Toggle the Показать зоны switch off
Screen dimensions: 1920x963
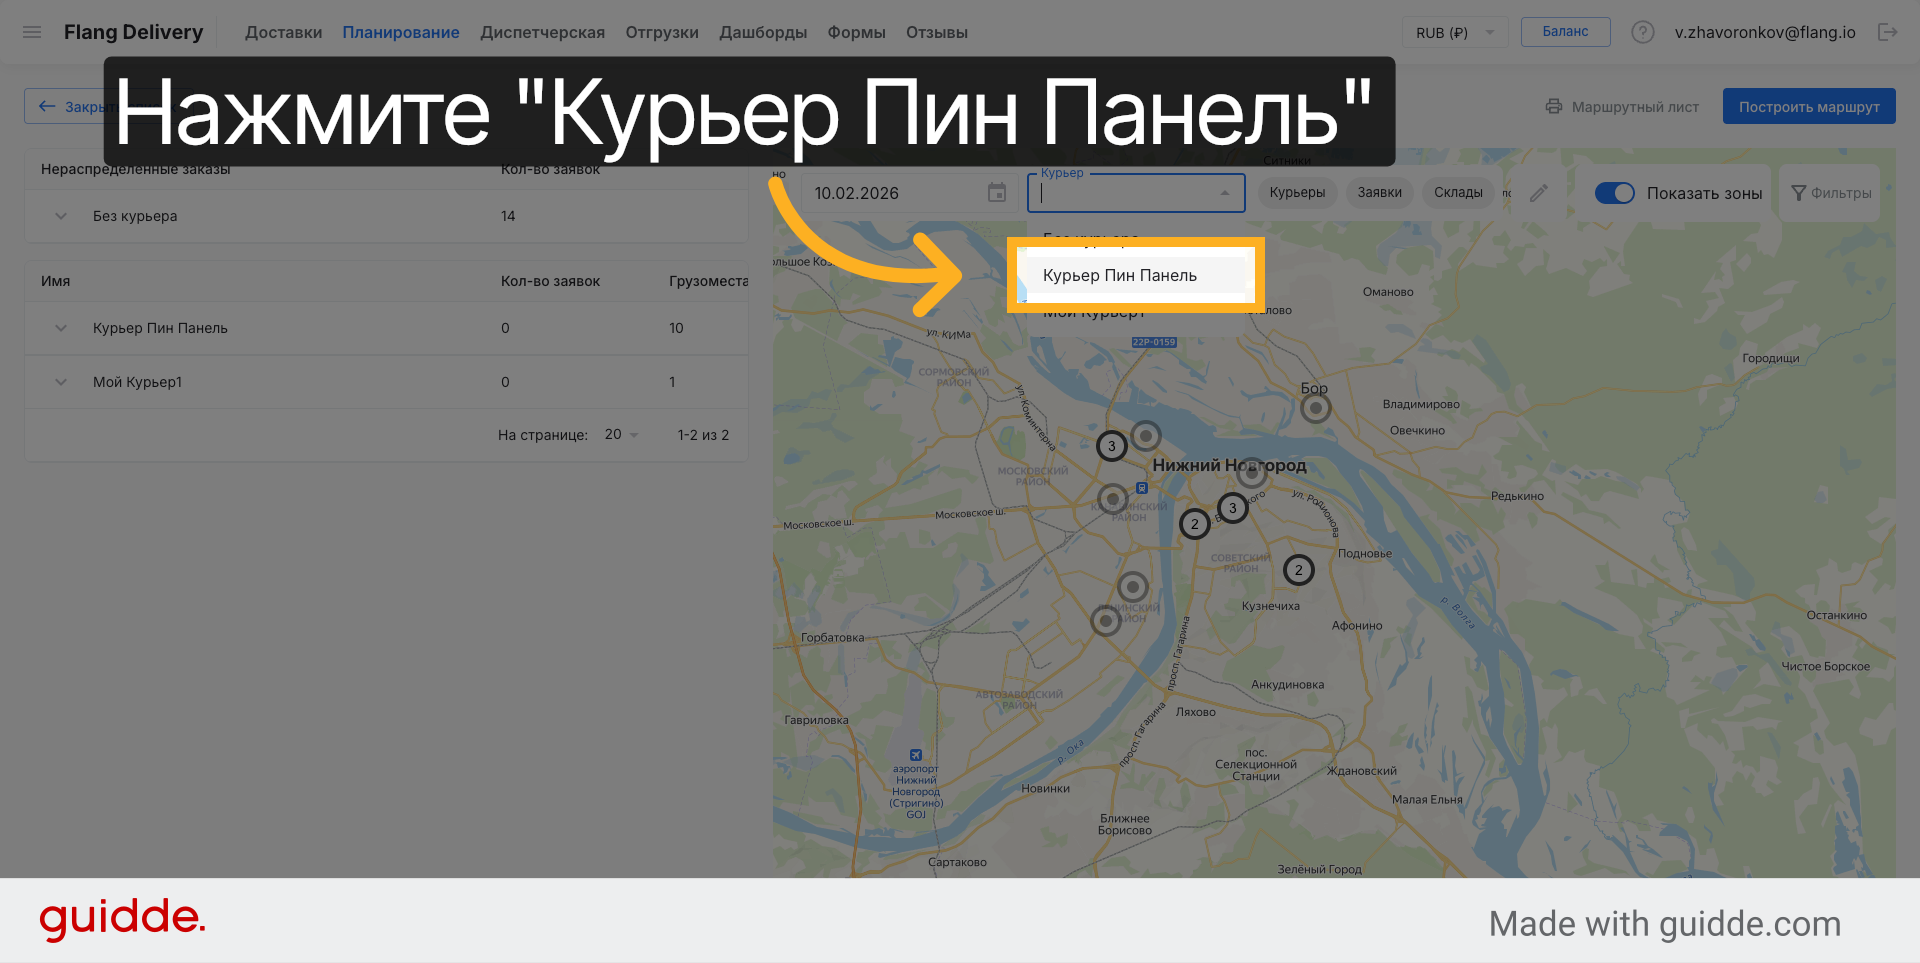[1616, 192]
